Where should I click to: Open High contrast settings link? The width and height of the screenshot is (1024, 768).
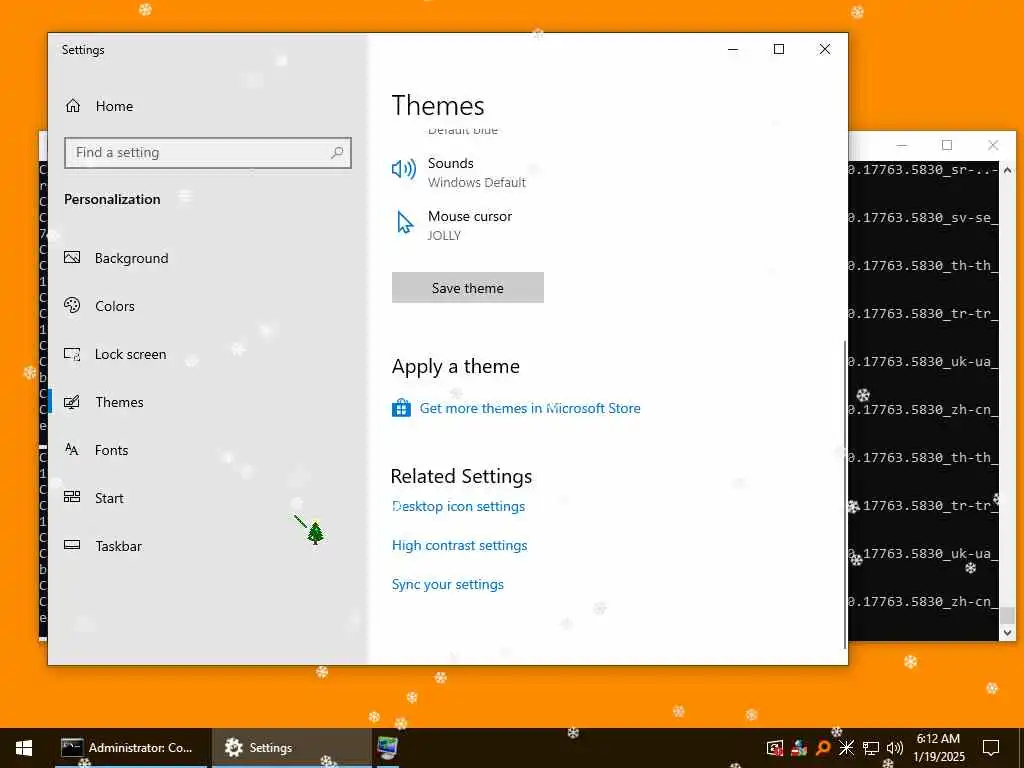pyautogui.click(x=460, y=545)
